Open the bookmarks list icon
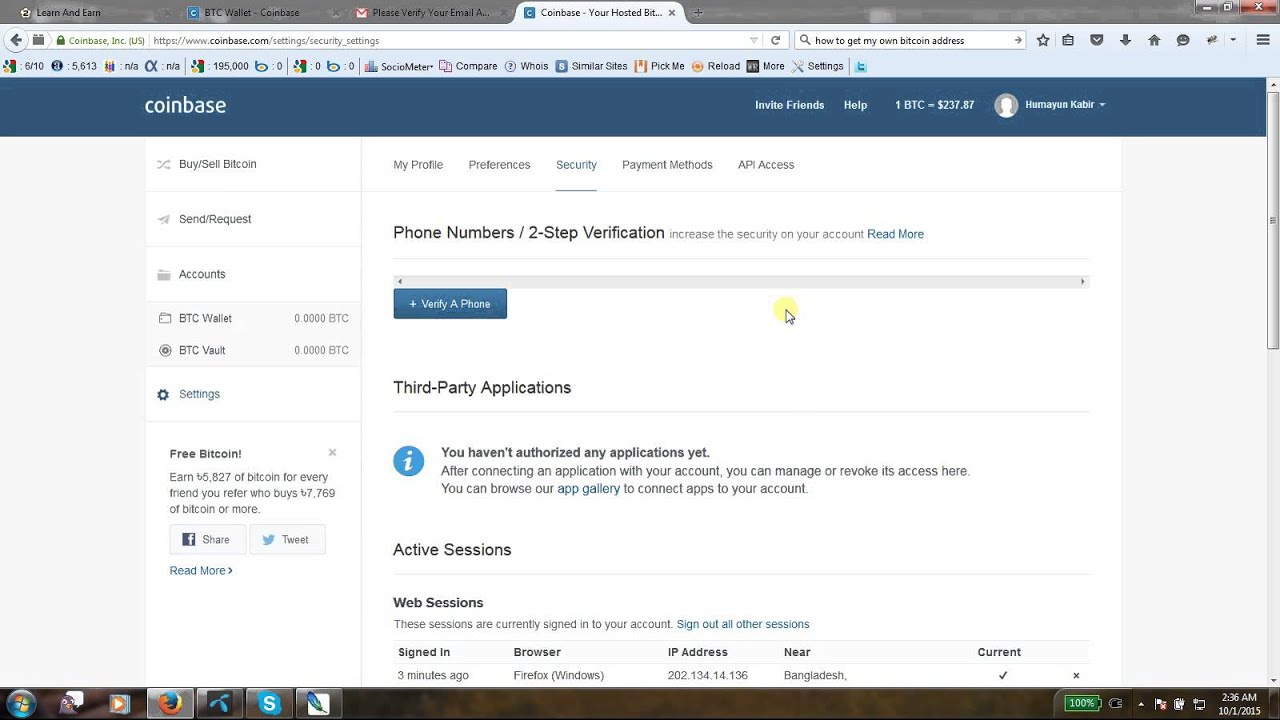 pos(1068,40)
